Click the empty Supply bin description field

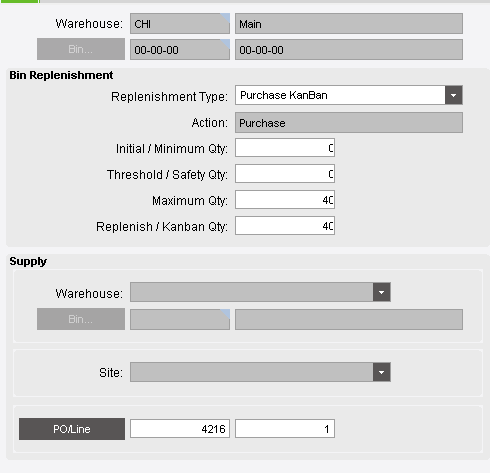[x=349, y=320]
